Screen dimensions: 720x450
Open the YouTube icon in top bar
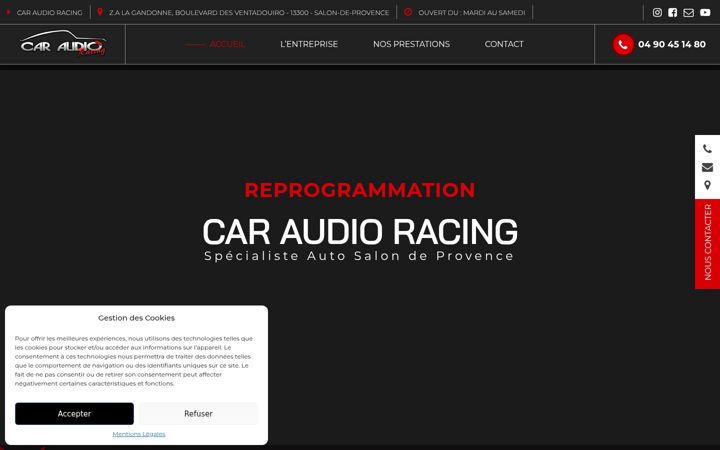pos(705,12)
